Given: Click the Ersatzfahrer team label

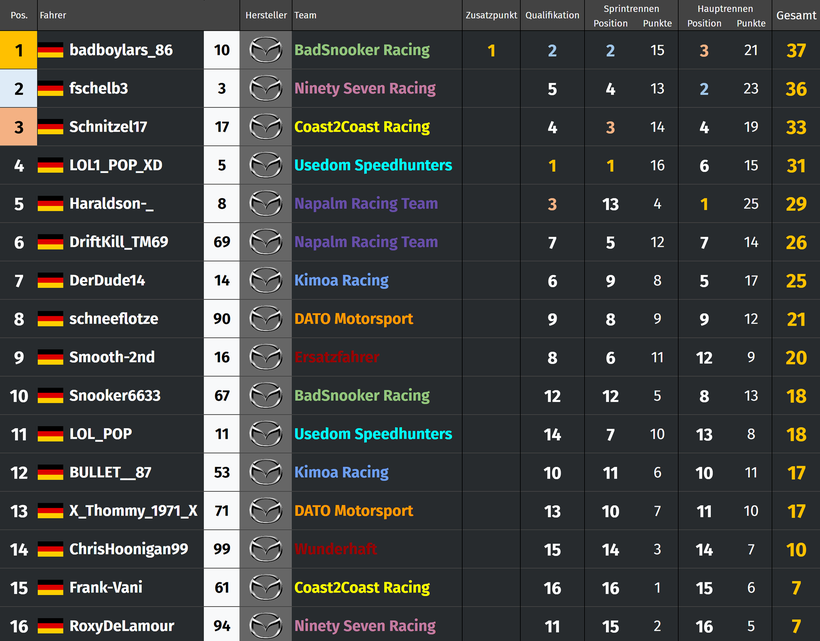Looking at the screenshot, I should click(x=337, y=357).
